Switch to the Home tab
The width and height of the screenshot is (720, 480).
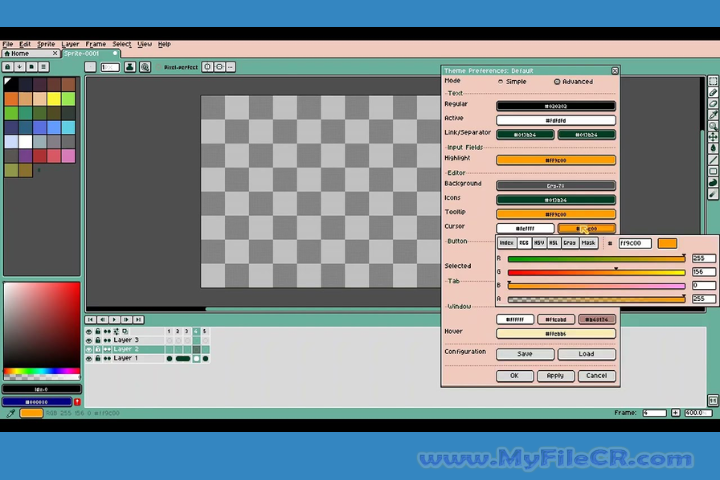click(31, 54)
